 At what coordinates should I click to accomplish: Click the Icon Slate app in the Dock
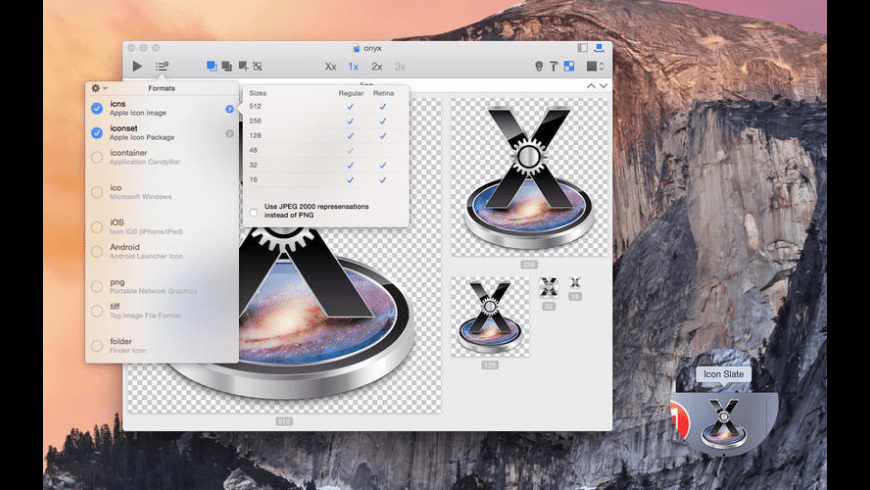click(724, 424)
